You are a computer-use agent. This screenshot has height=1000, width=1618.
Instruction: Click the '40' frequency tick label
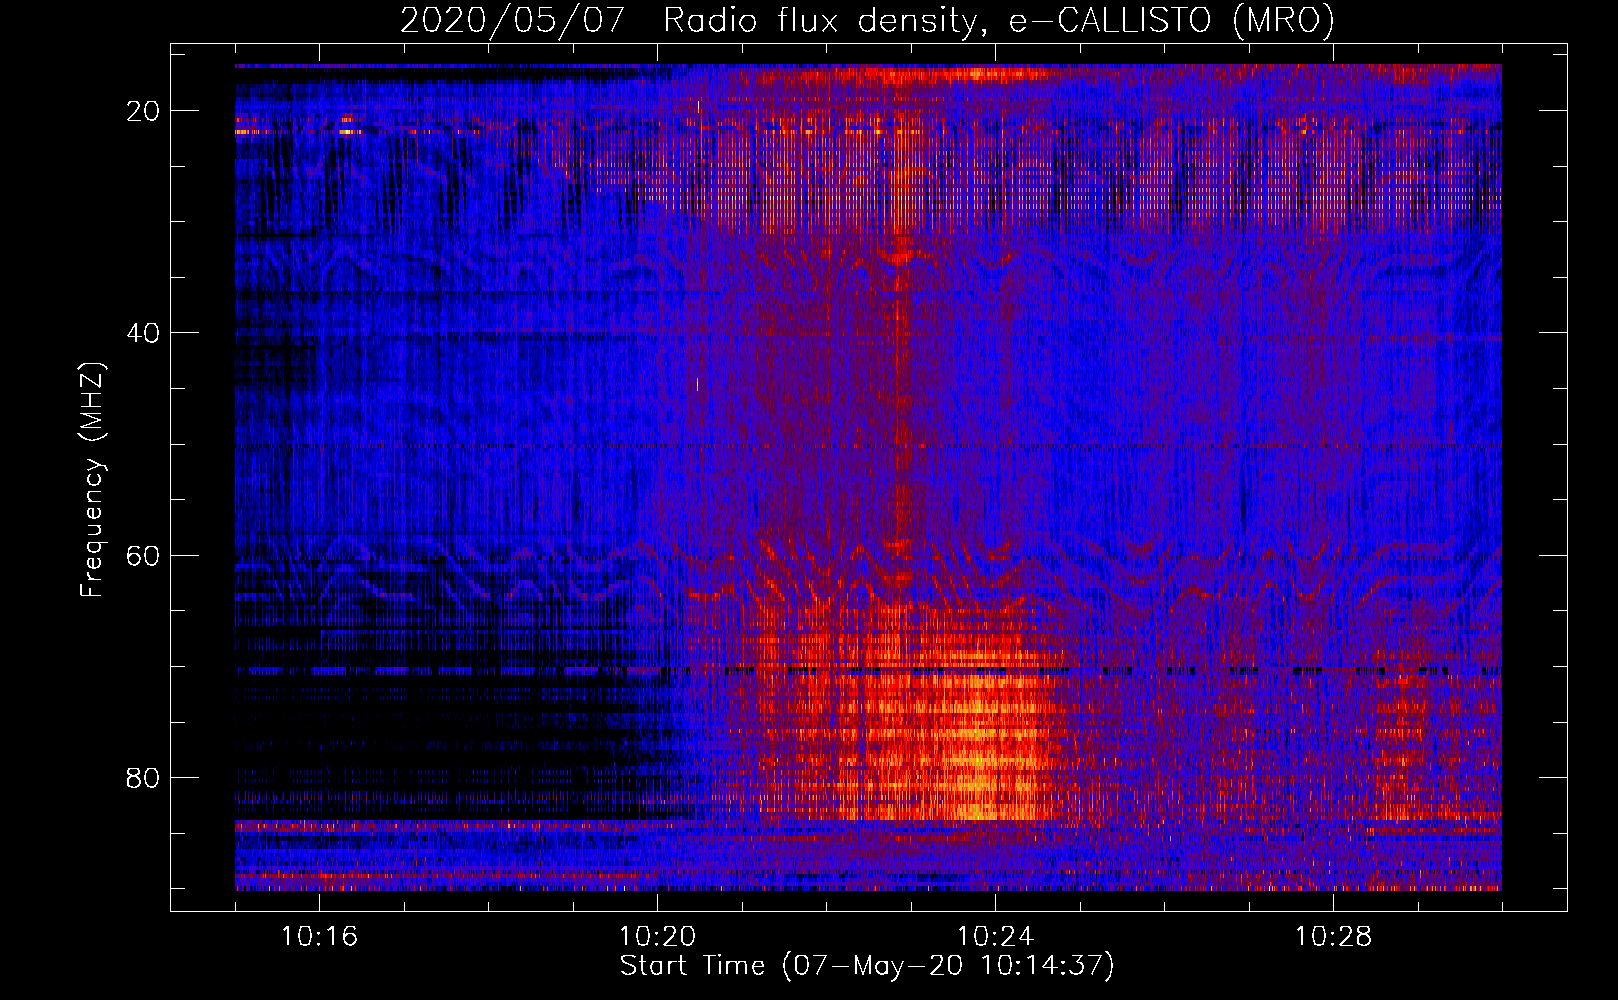[143, 333]
